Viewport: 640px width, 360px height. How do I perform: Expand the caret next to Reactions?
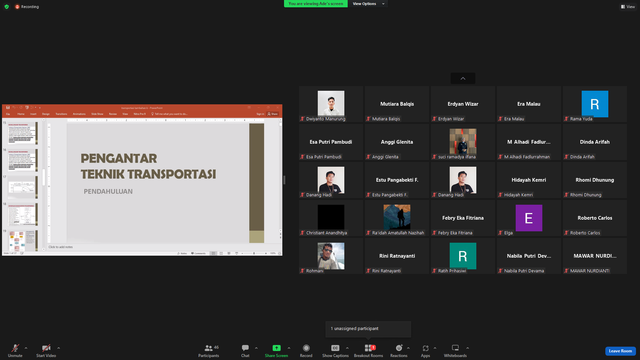pos(408,348)
